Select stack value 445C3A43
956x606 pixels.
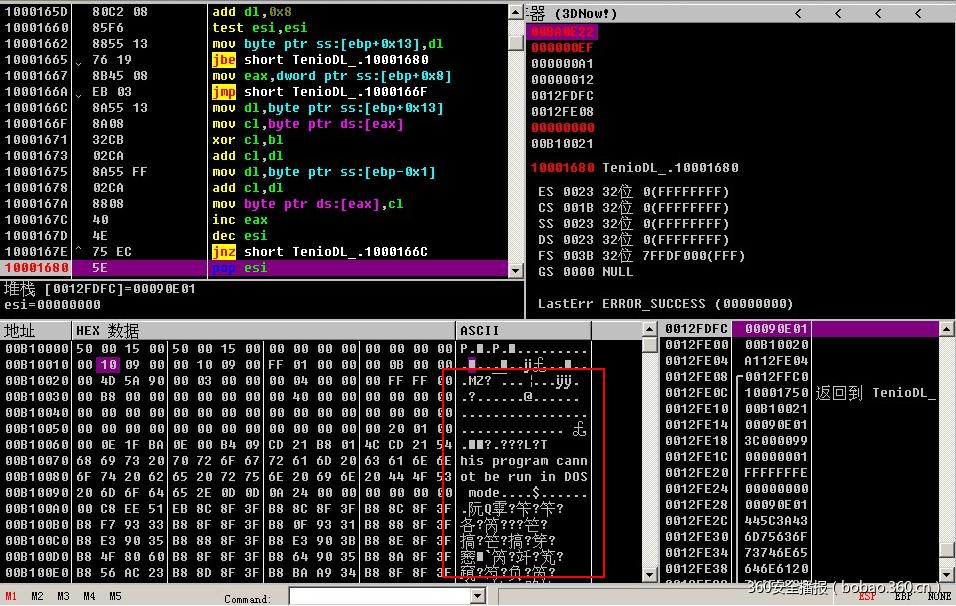click(x=776, y=521)
